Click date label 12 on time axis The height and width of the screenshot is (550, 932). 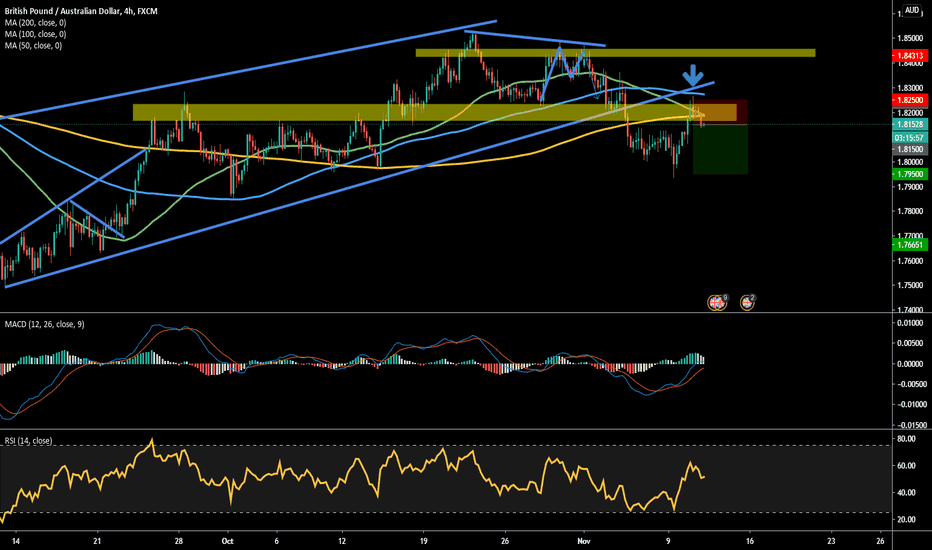[x=342, y=541]
